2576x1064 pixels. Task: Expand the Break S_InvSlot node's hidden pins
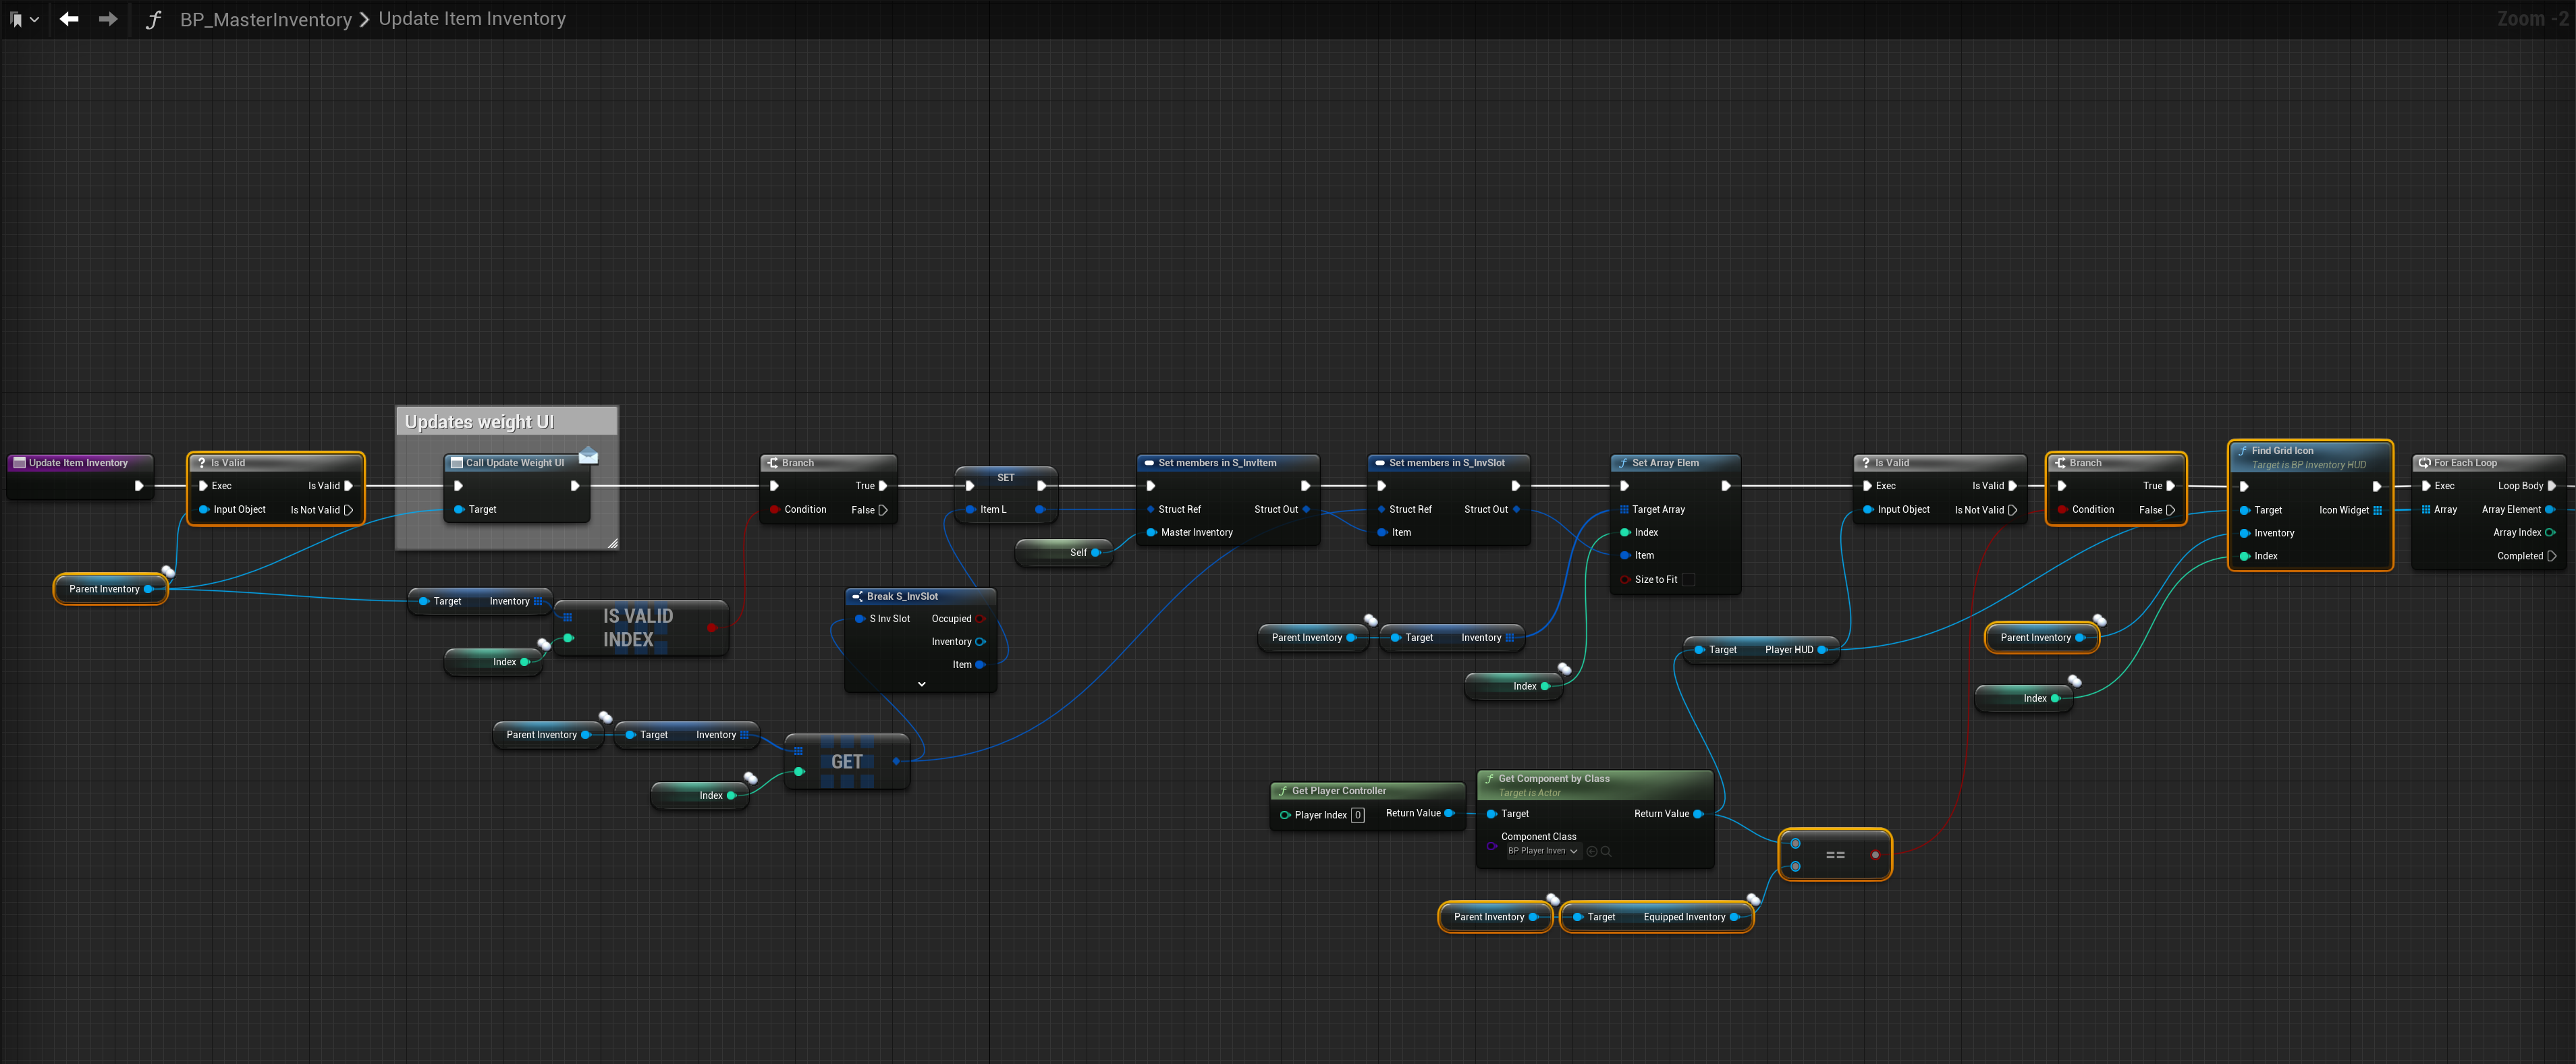[921, 684]
